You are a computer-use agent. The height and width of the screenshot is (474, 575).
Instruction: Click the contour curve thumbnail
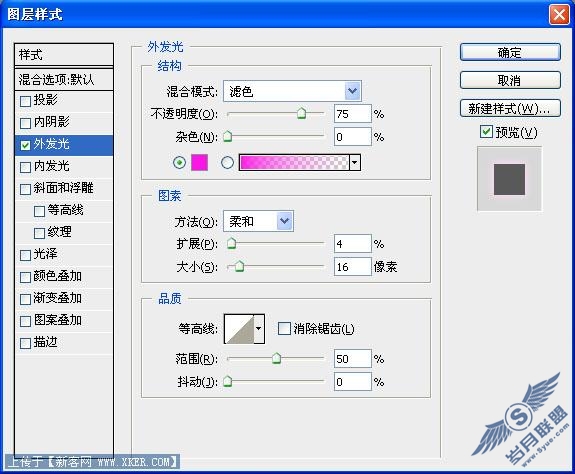pyautogui.click(x=239, y=329)
